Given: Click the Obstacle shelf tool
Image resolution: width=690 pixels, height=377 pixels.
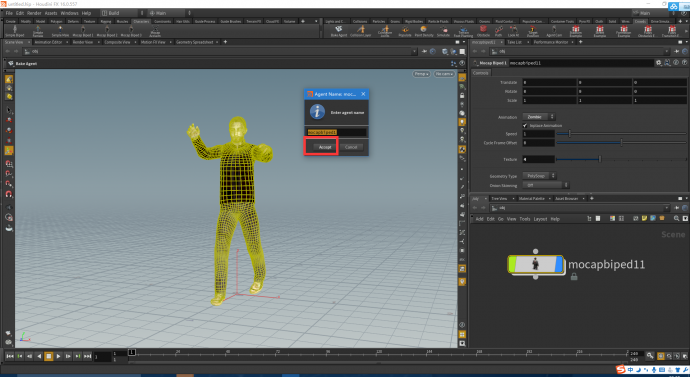Looking at the screenshot, I should point(483,31).
